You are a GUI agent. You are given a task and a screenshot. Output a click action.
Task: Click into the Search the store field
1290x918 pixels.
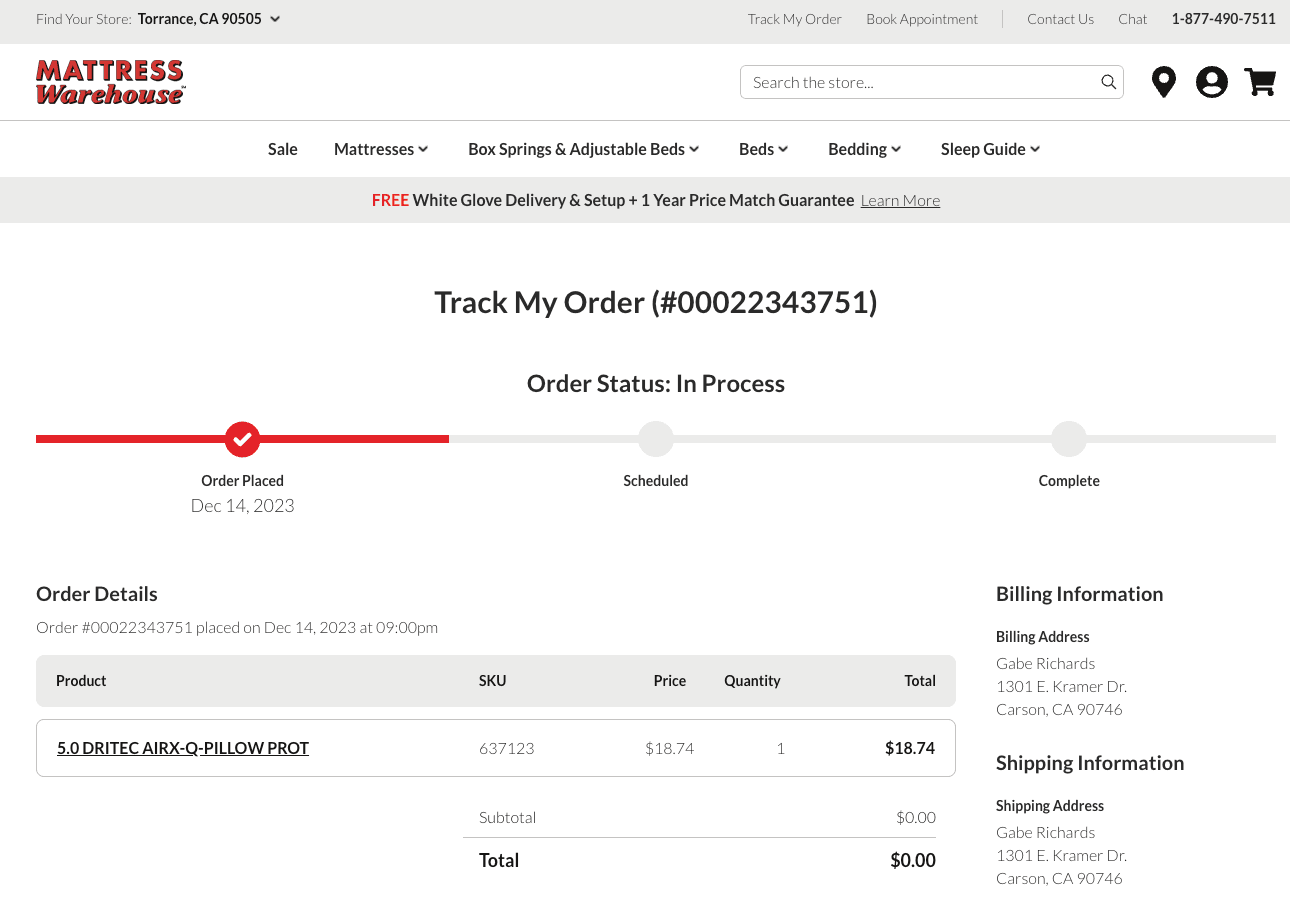(x=920, y=82)
